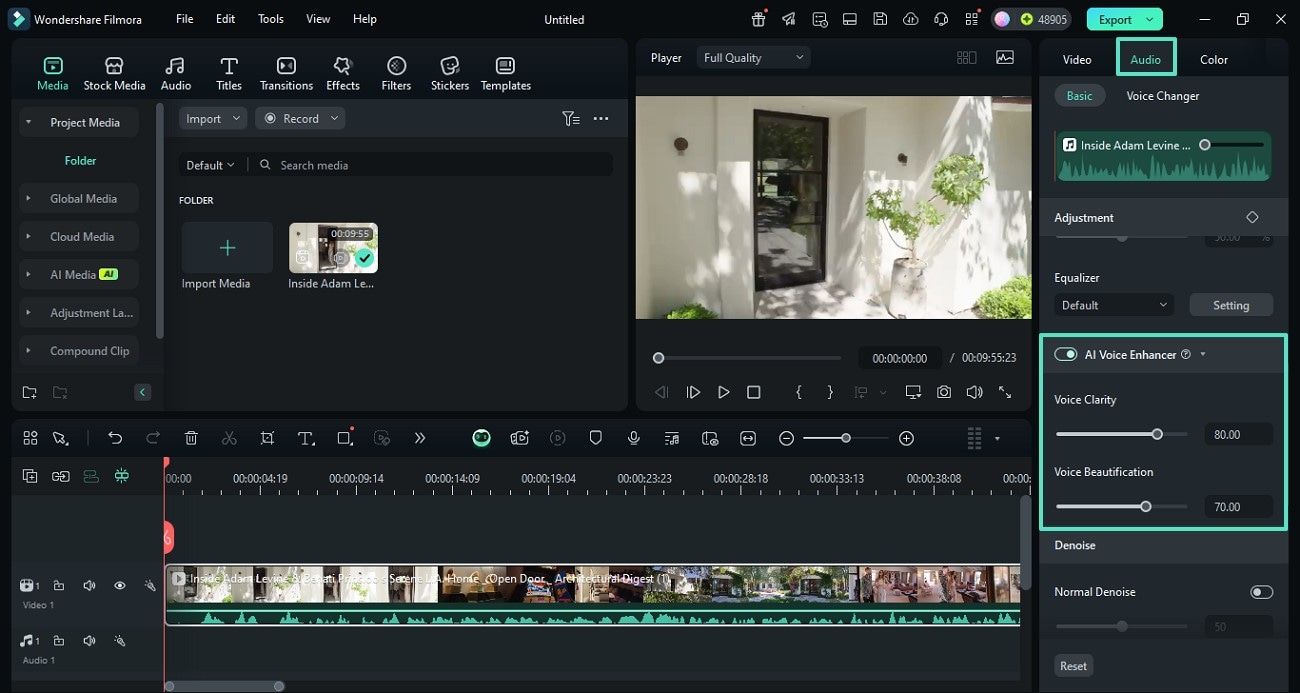This screenshot has height=693, width=1300.
Task: Click the cloud upload icon in title bar
Action: click(910, 19)
